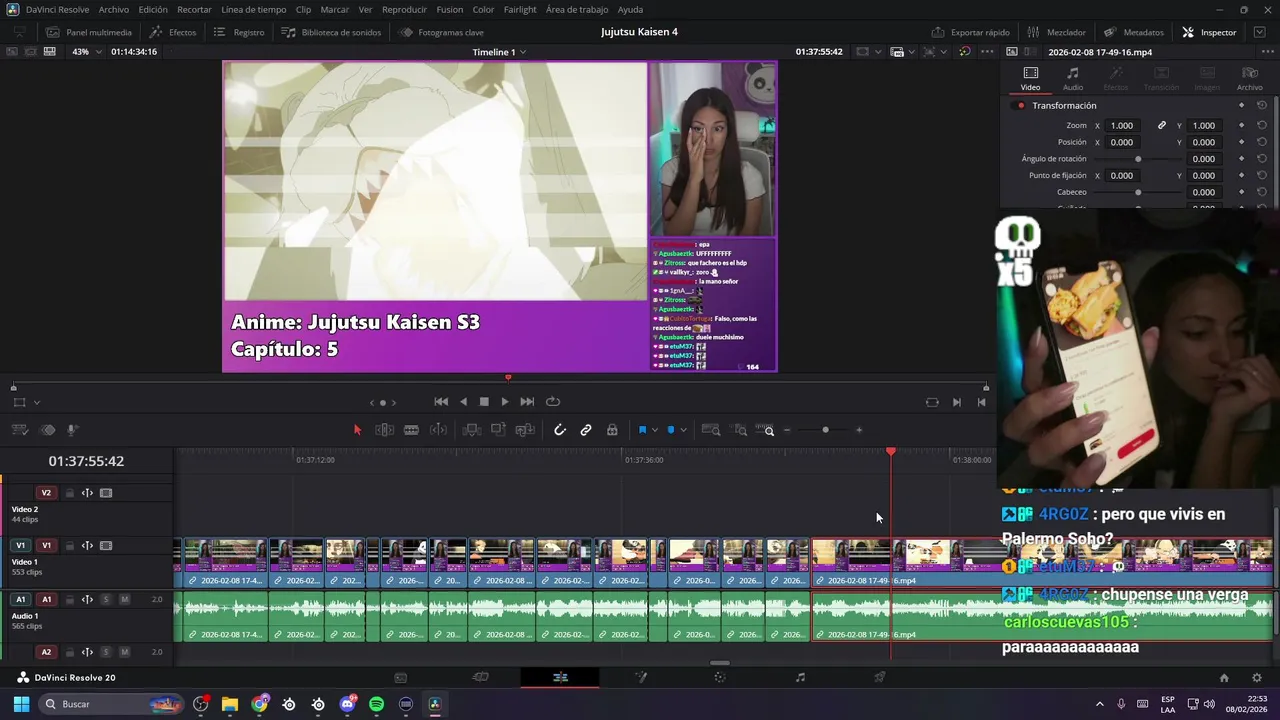Open the Fairlight menu

520,9
